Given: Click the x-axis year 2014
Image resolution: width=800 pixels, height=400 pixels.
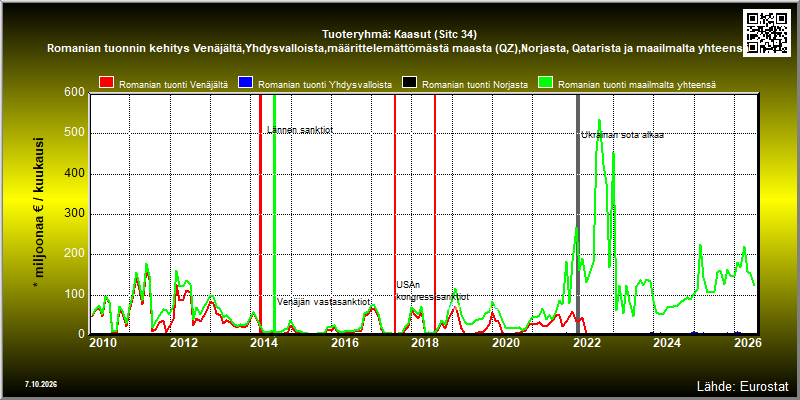Looking at the screenshot, I should tap(264, 342).
